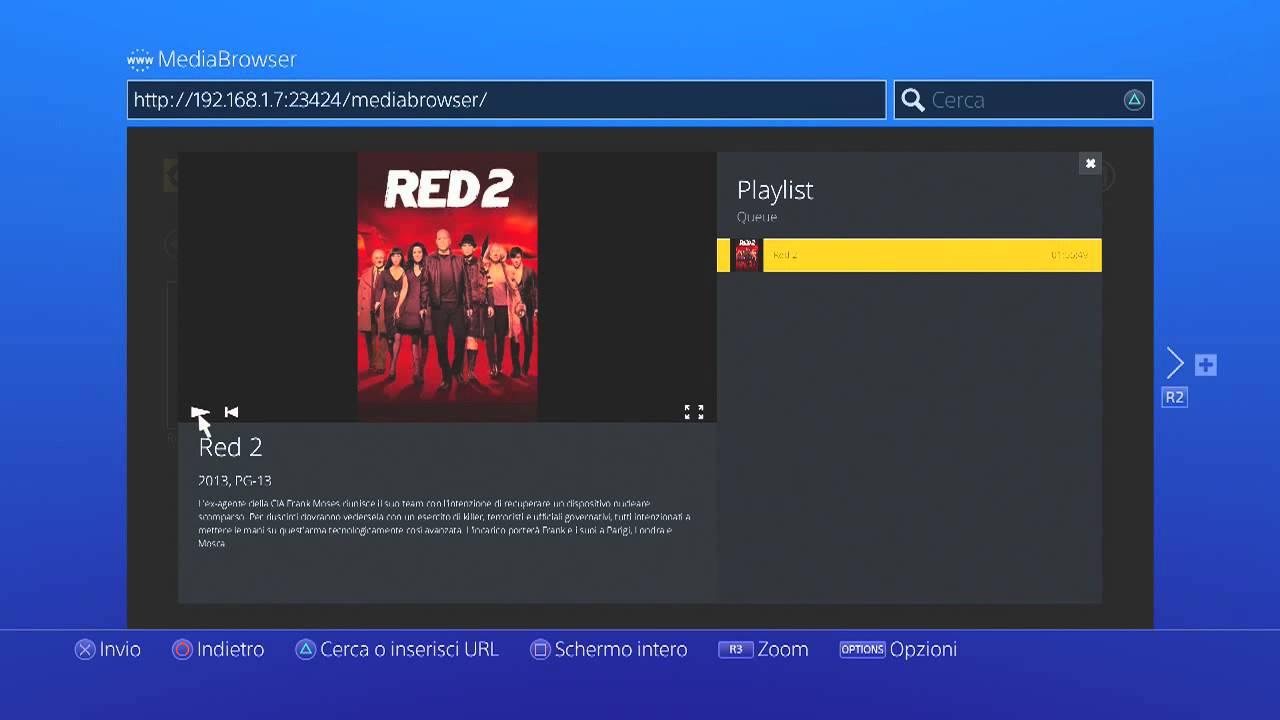
Task: Open a new window with the plus icon
Action: (x=1206, y=365)
